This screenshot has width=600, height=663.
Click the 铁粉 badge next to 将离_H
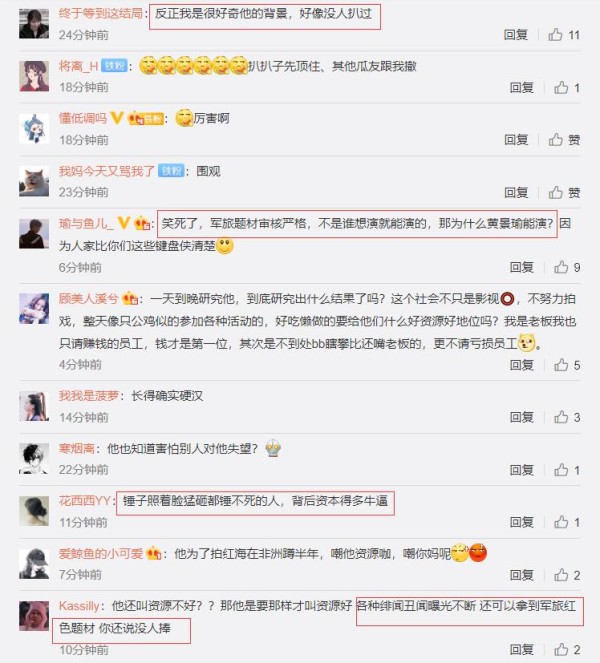click(114, 66)
